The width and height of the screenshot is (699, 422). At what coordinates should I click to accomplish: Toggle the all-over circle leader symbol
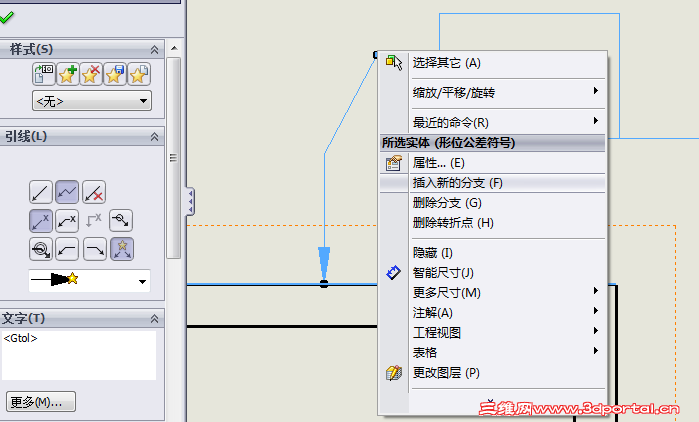(x=41, y=249)
